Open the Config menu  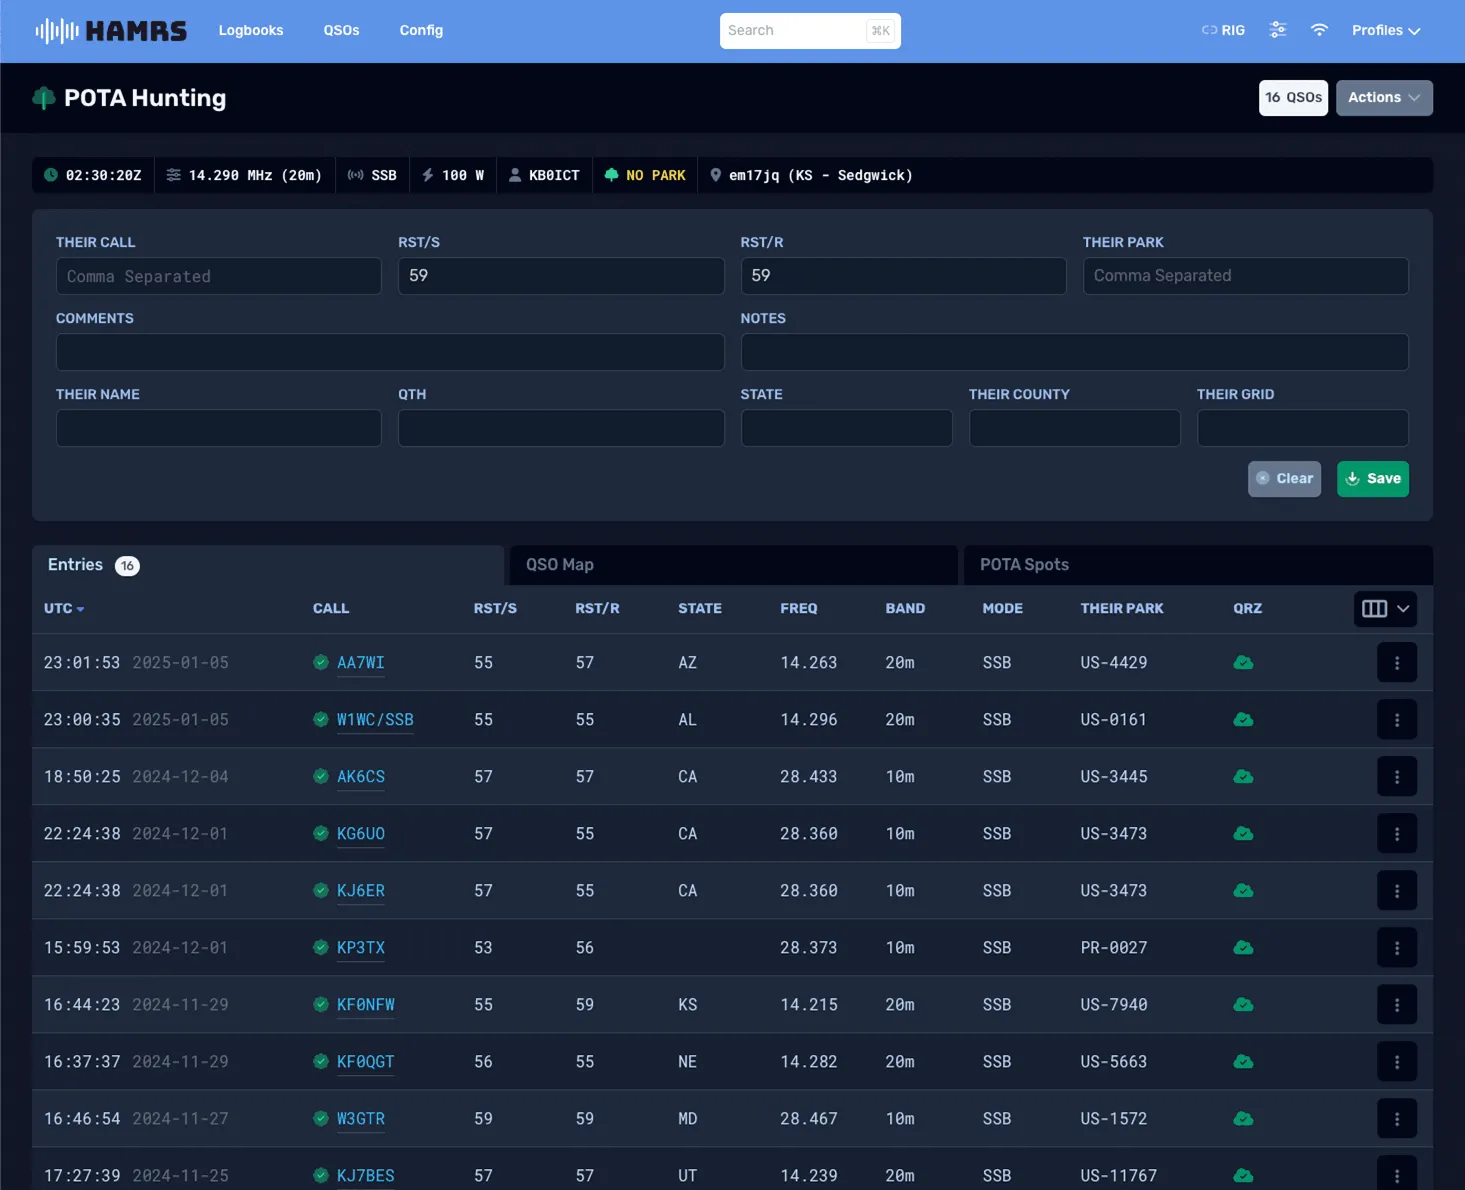421,31
